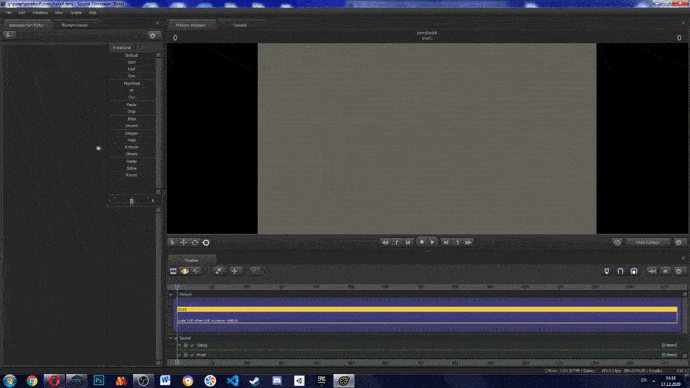Switch timeline to Clip Editor mode
Screen dimensions: 690x388
click(x=173, y=271)
